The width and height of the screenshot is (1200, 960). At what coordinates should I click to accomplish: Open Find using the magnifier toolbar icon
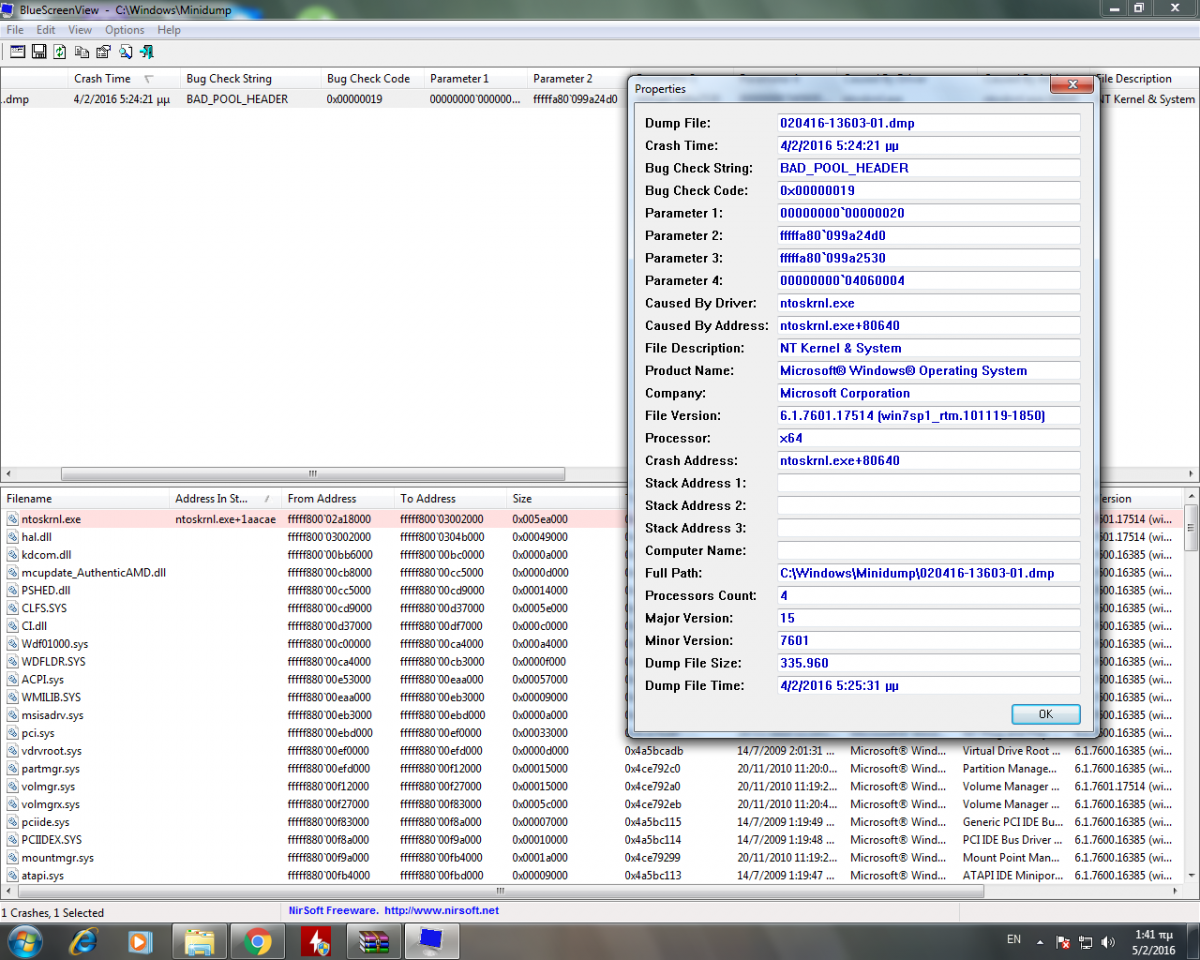tap(125, 51)
